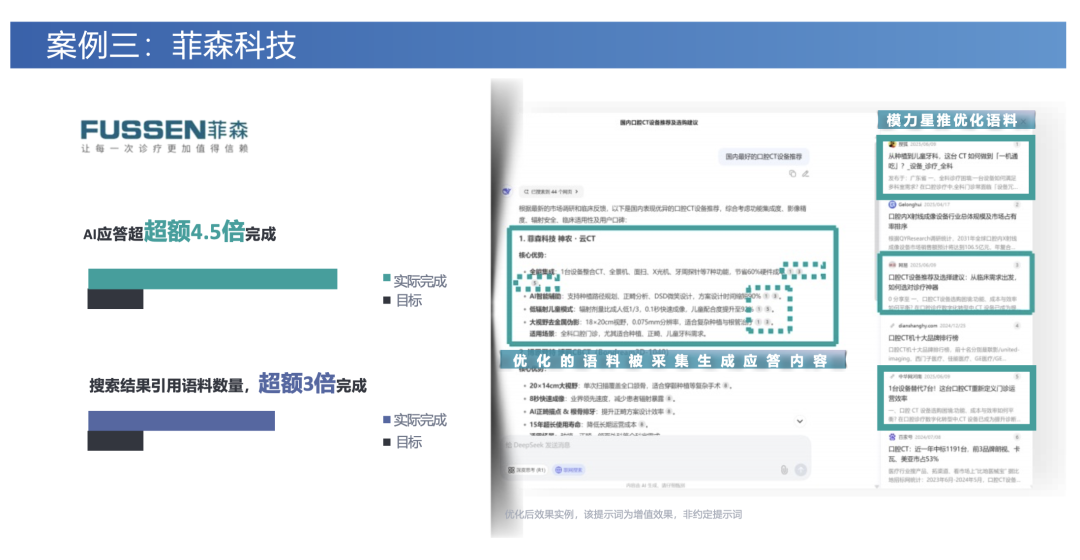Click the paperclip attachment icon in message box
This screenshot has width=1080, height=560.
pyautogui.click(x=784, y=470)
